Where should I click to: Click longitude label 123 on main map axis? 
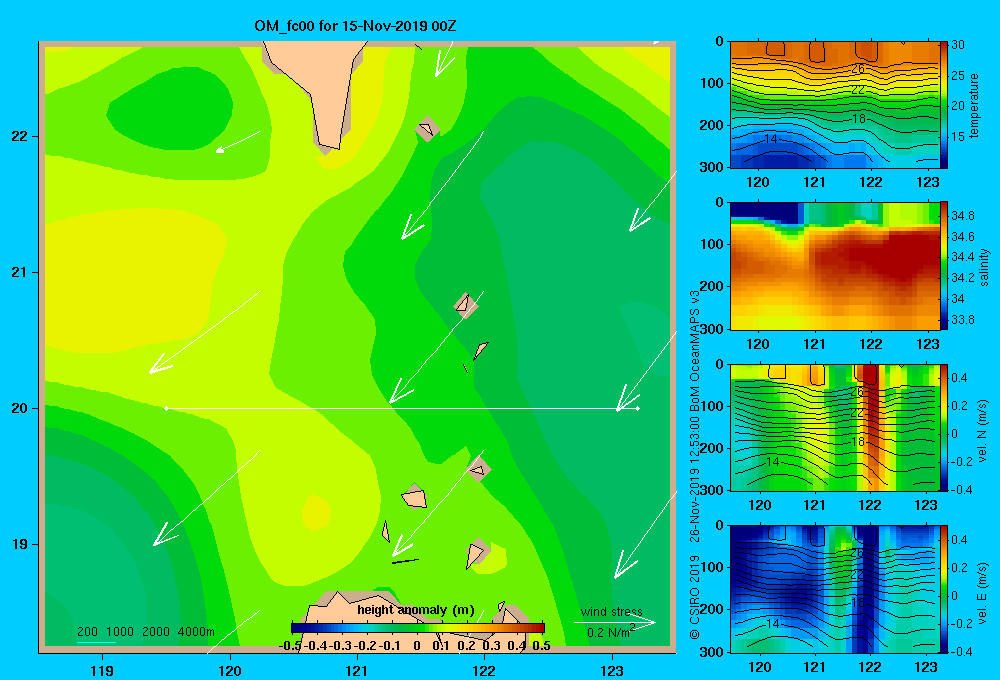[x=612, y=670]
